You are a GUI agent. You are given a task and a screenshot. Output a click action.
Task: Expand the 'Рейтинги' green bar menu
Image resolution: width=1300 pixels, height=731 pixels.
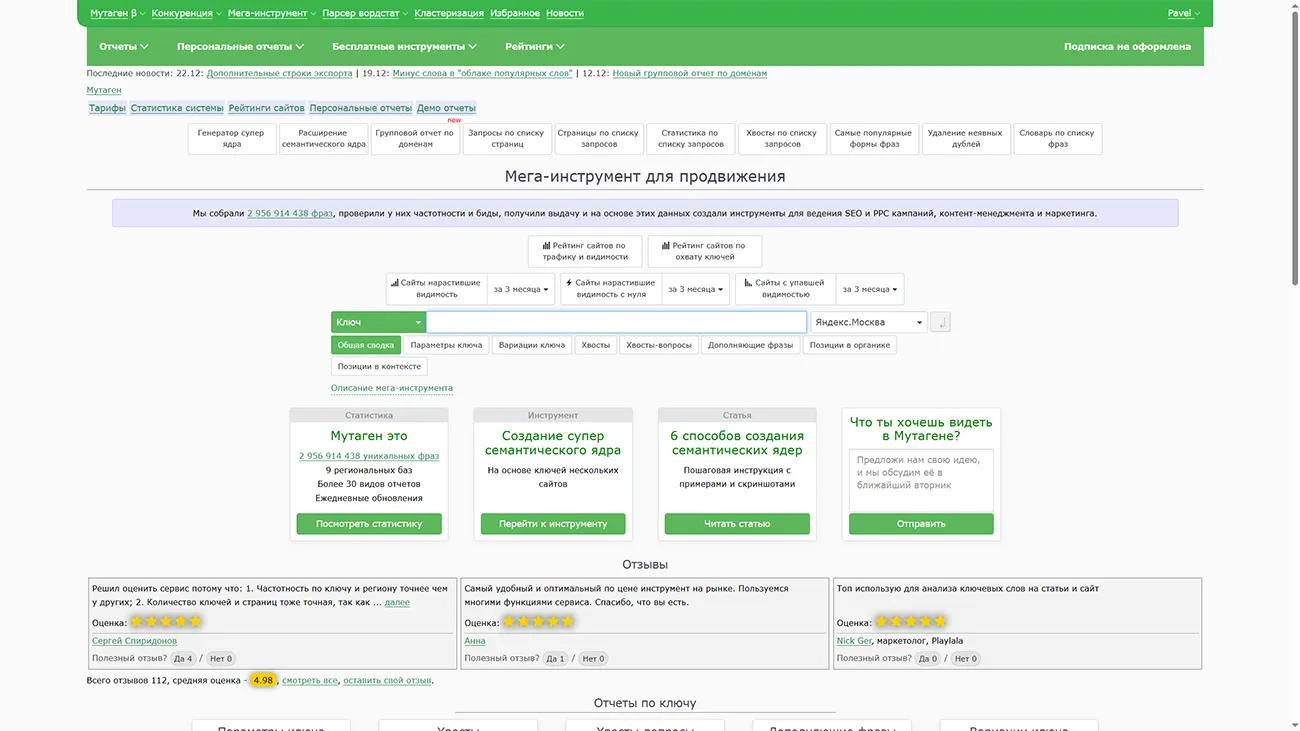(x=535, y=47)
